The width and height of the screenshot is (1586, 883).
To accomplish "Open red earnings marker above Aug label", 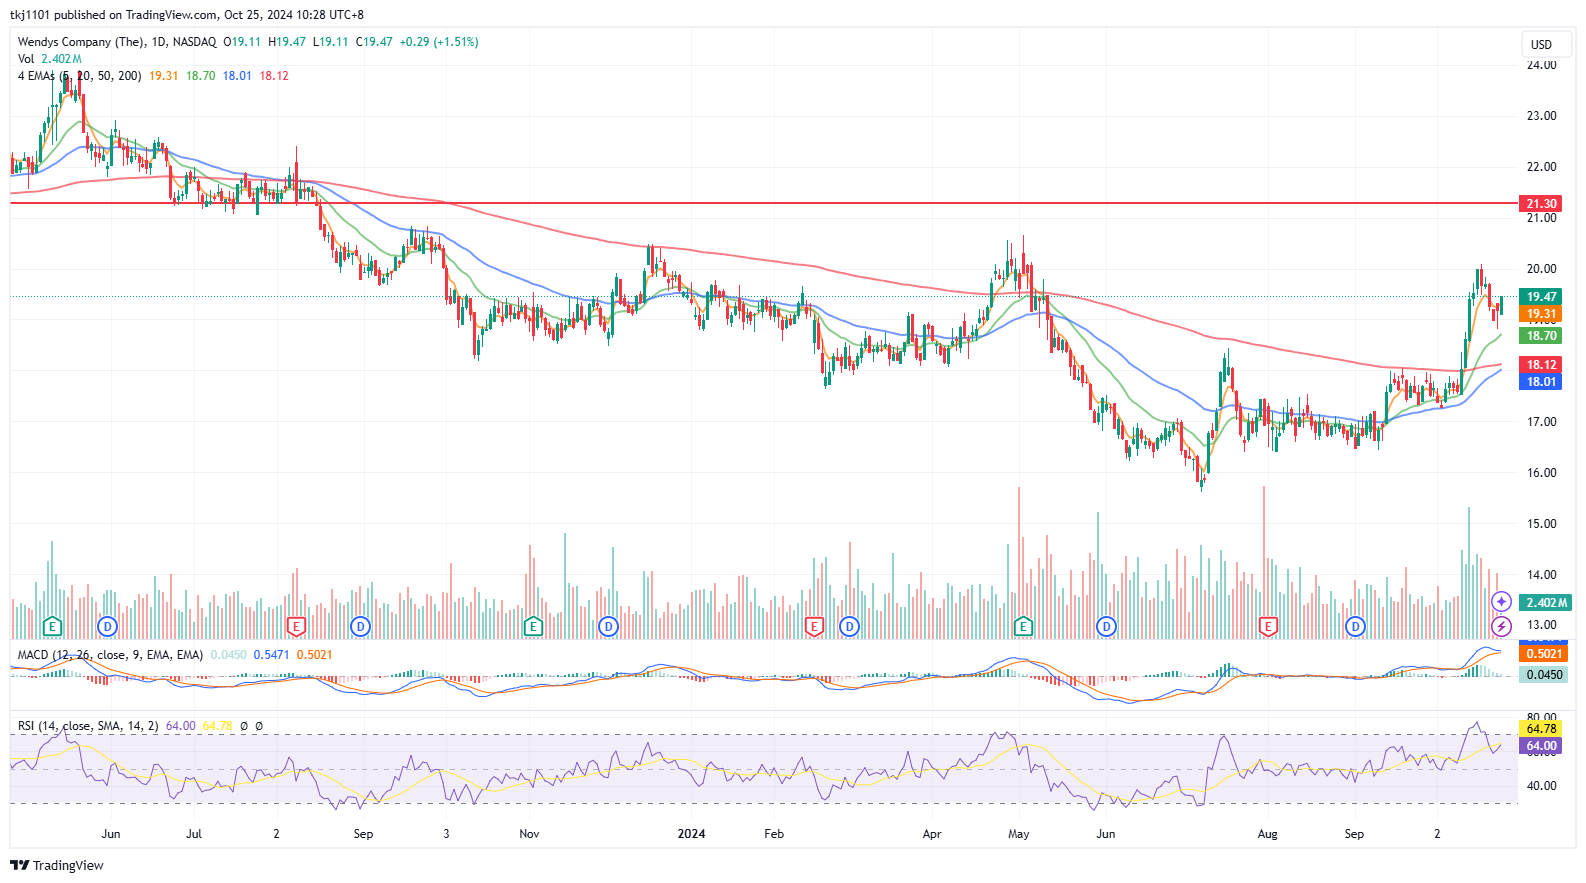I will 1268,627.
